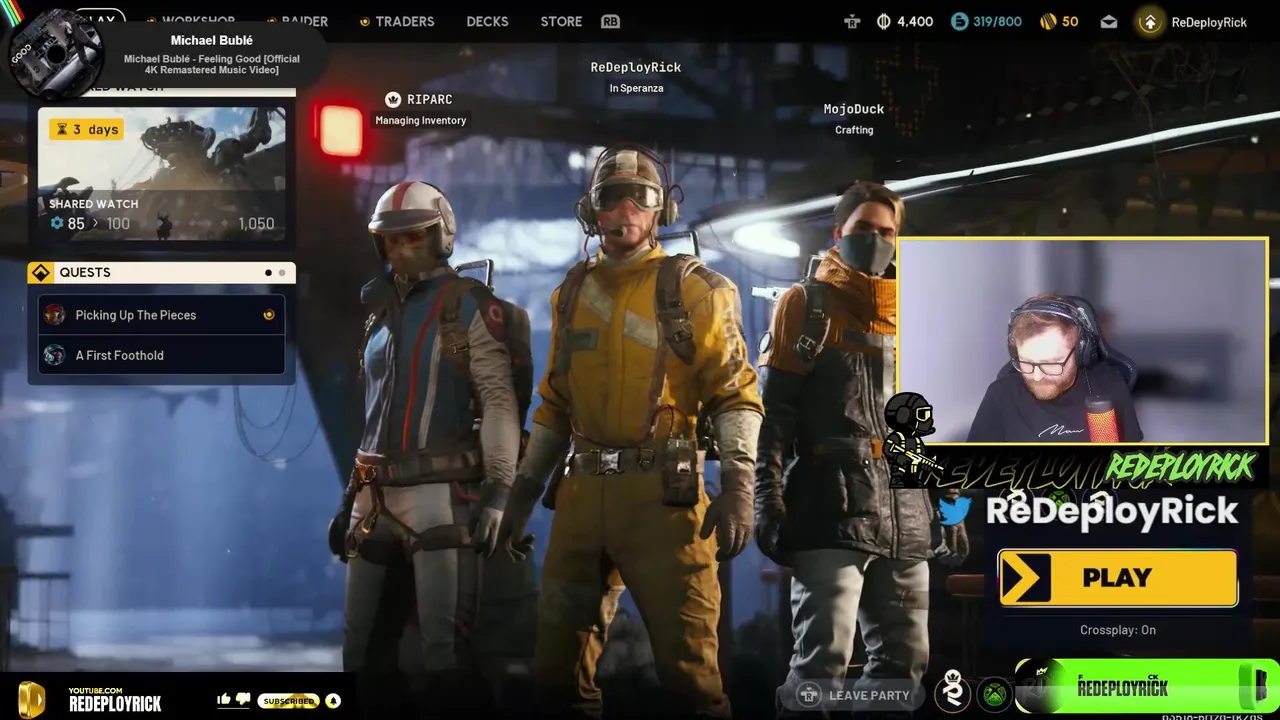Click the In Speranza status label
1280x720 pixels.
(x=636, y=88)
